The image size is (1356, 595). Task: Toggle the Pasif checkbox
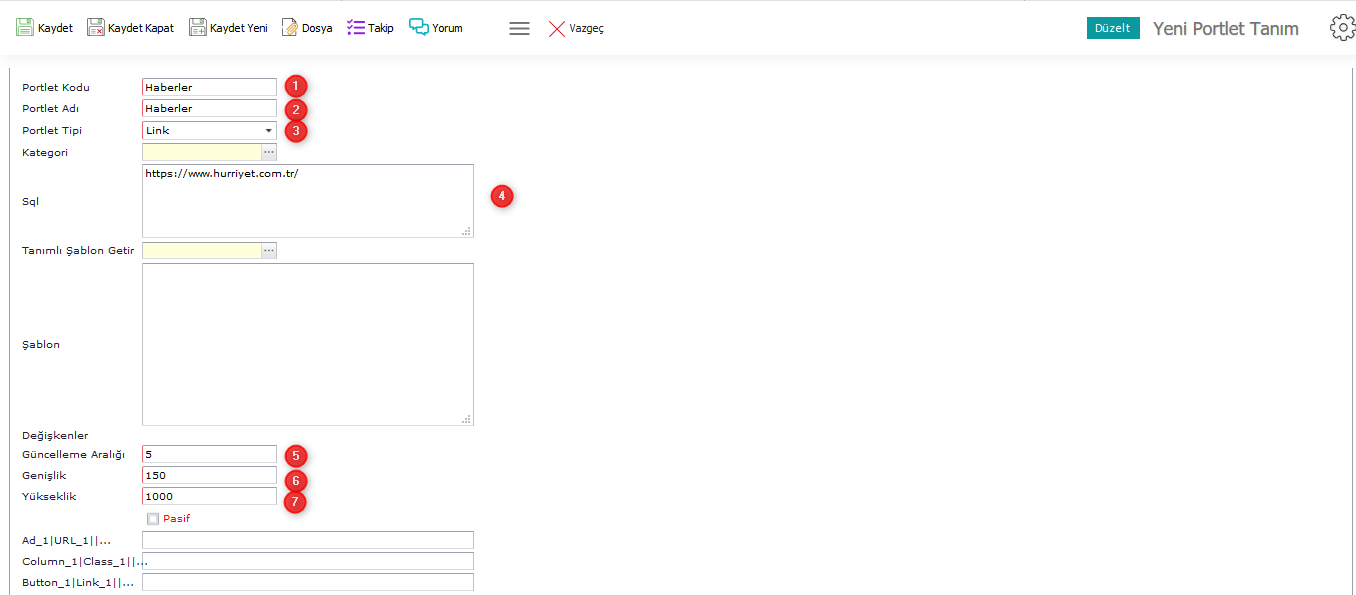pos(153,519)
